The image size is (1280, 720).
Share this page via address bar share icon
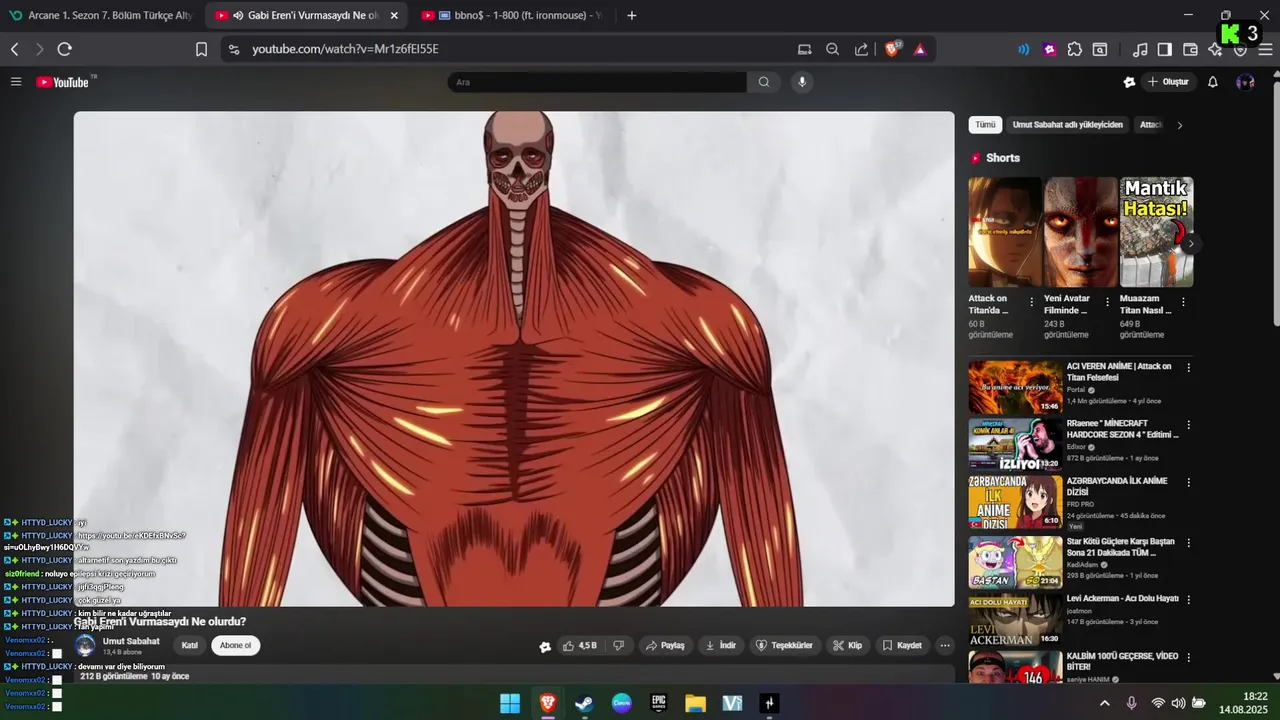point(861,49)
